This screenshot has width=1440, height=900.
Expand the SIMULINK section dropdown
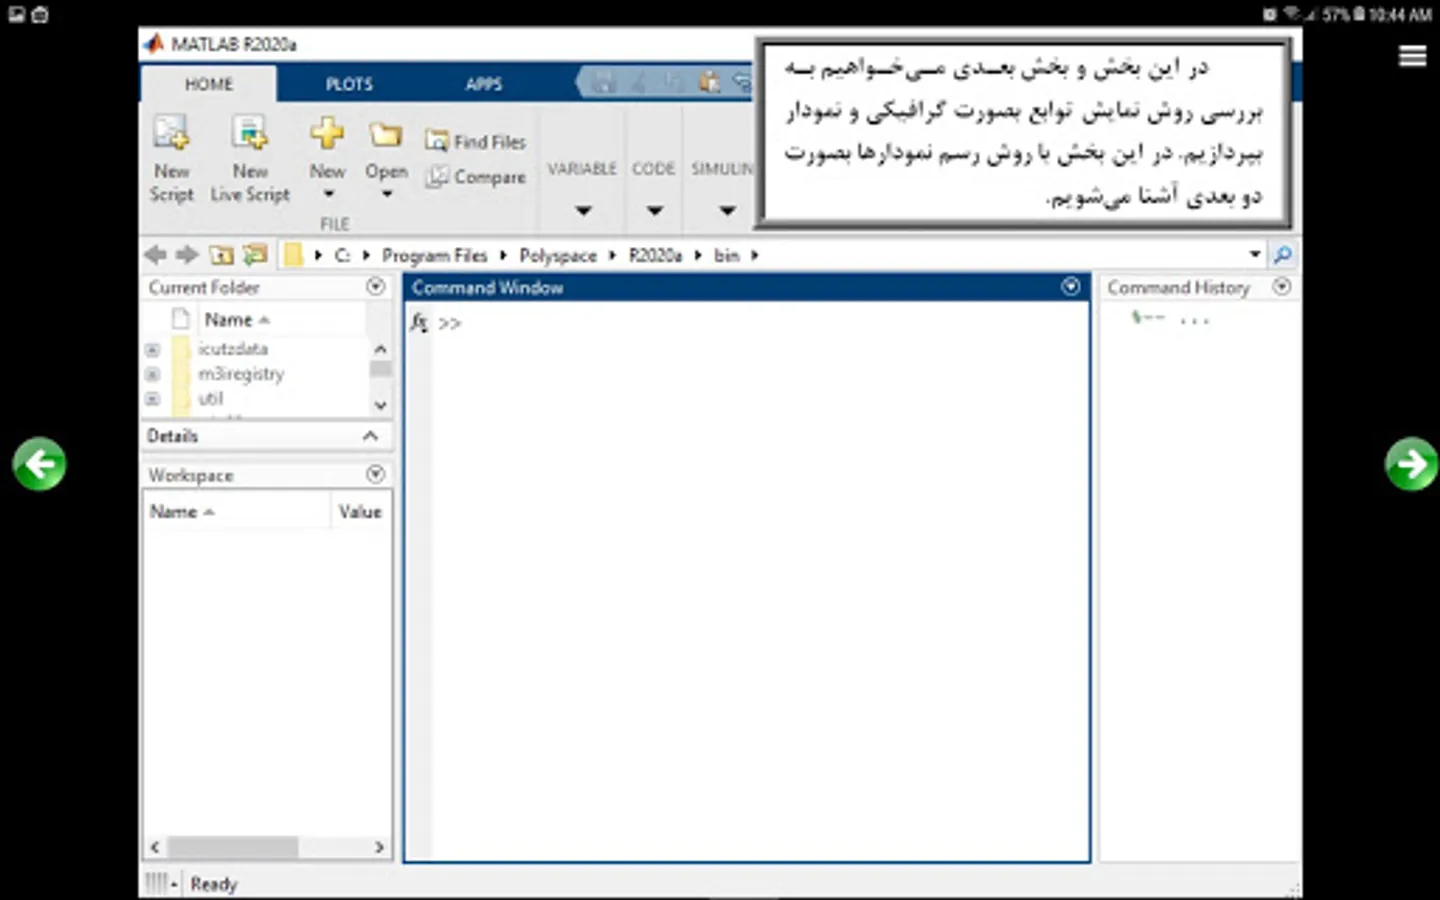coord(727,210)
